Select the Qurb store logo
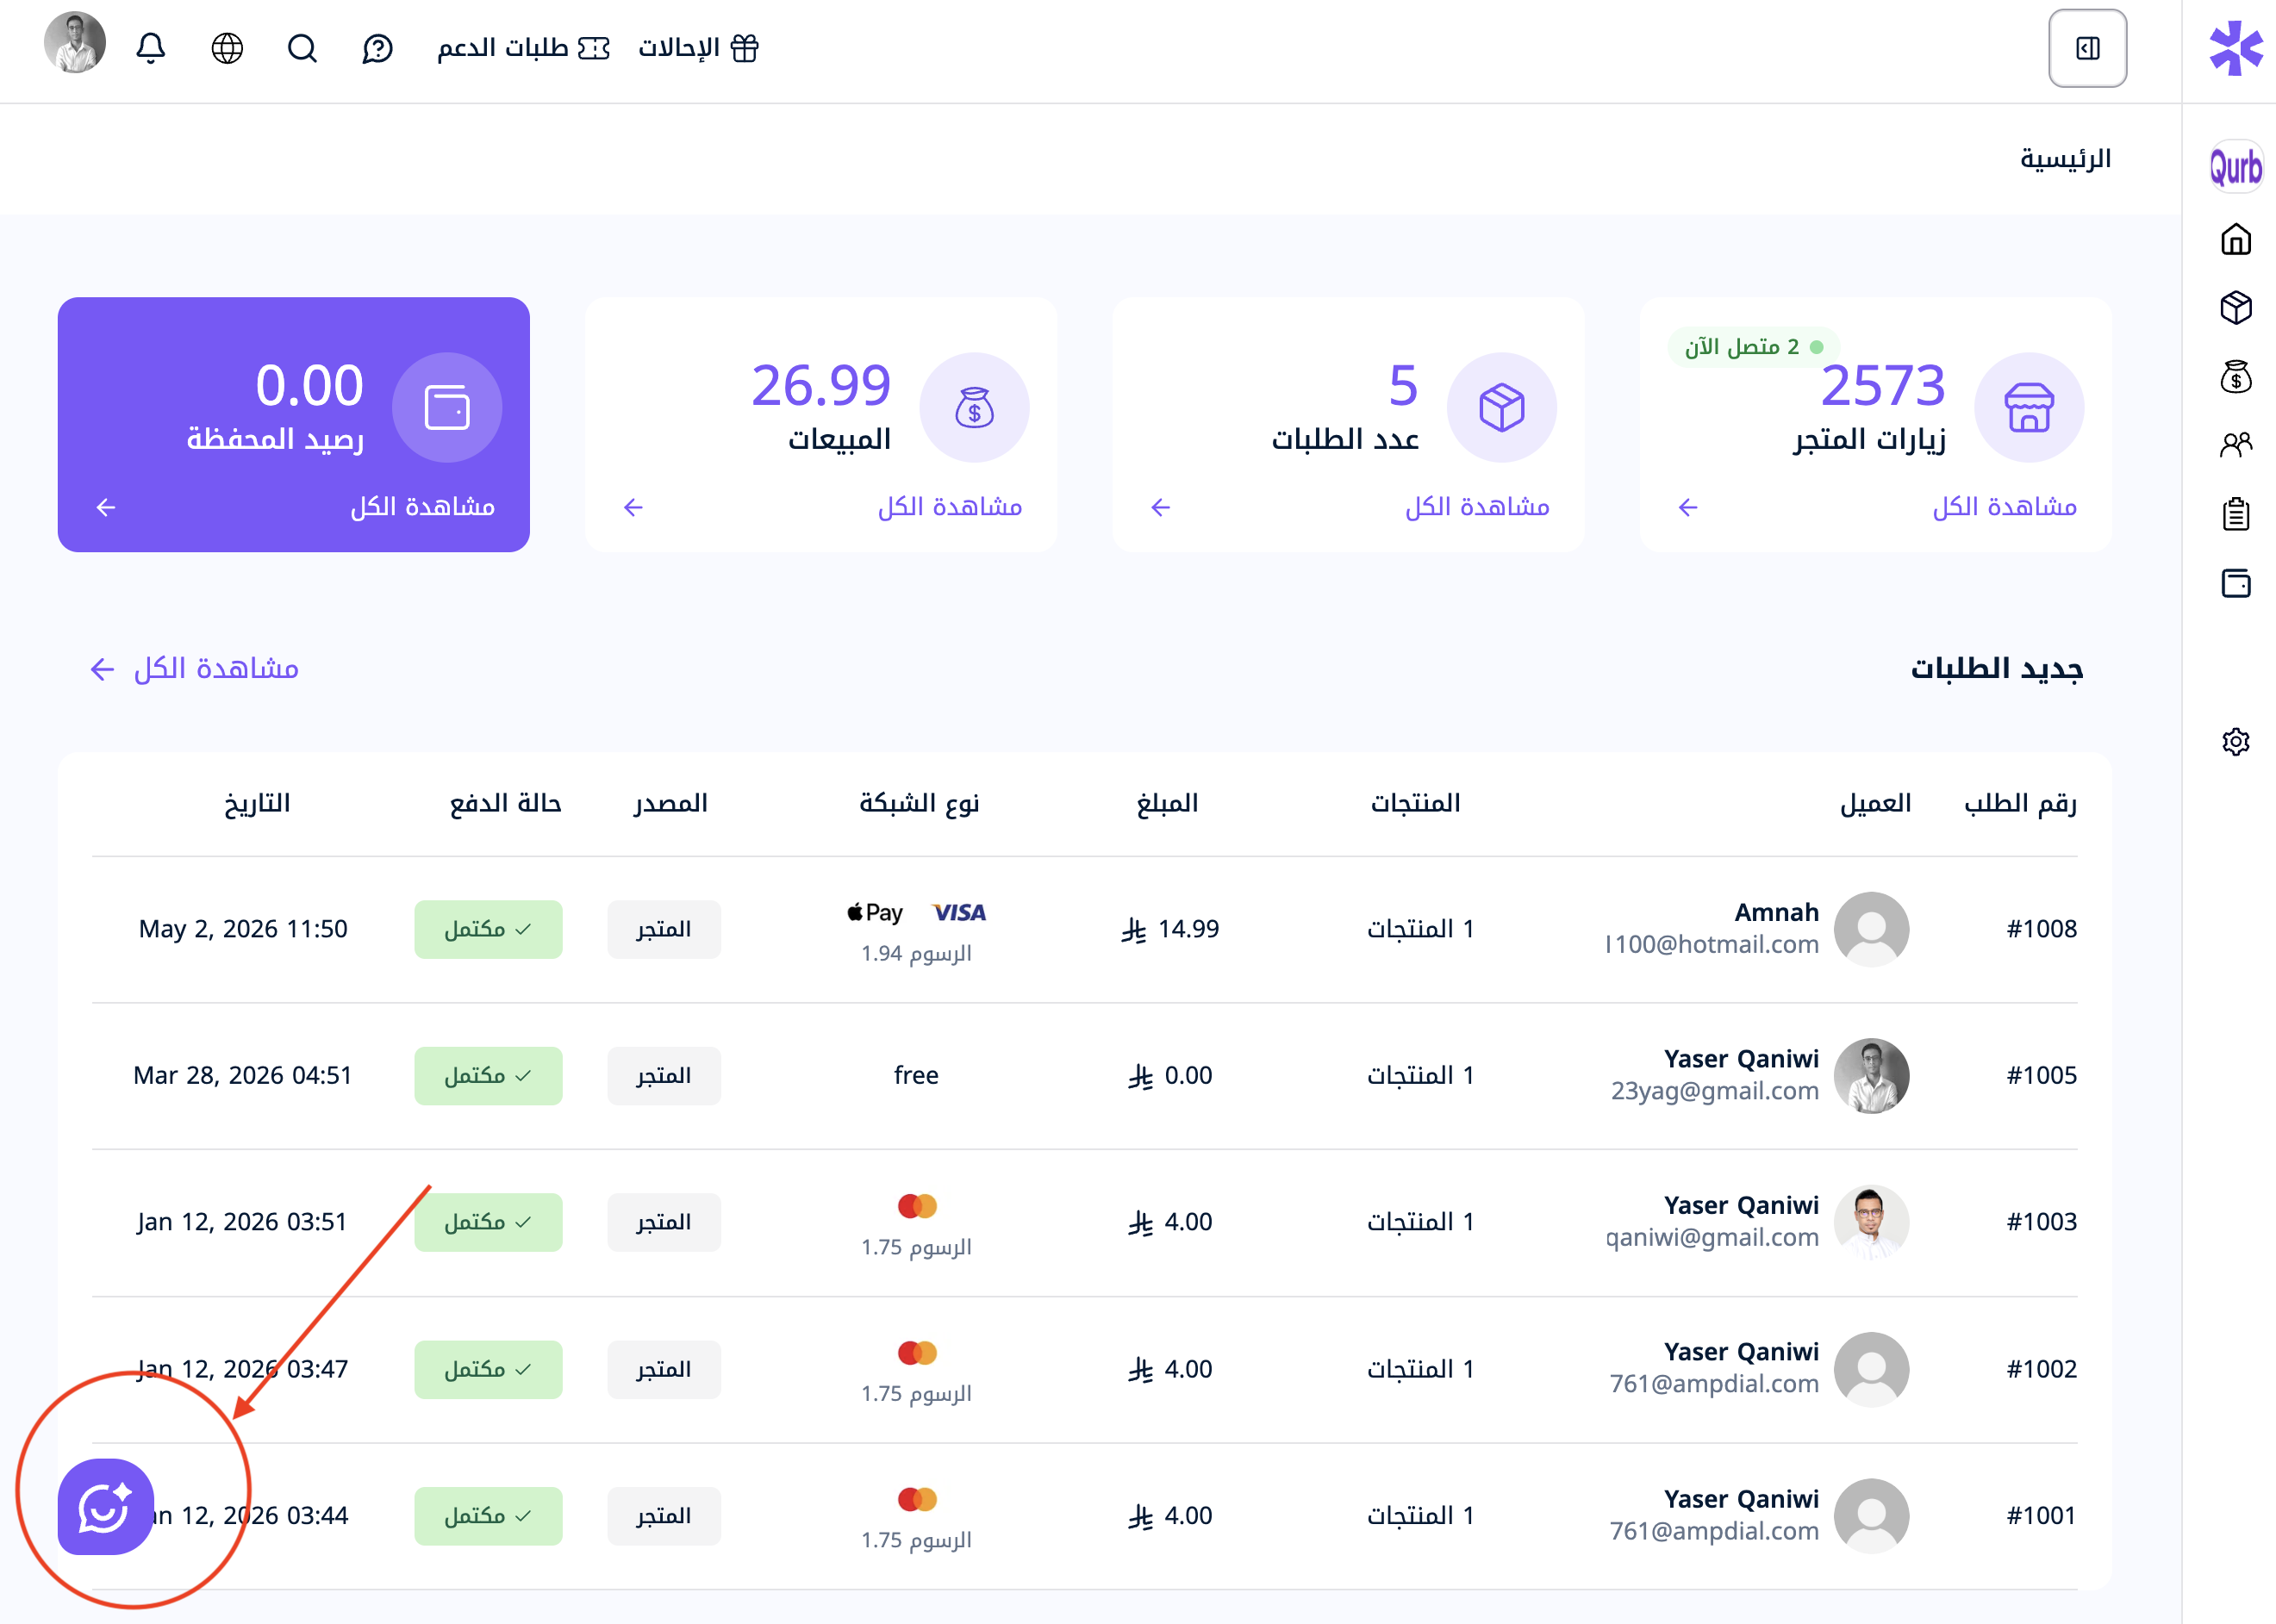Image resolution: width=2276 pixels, height=1624 pixels. 2236,167
